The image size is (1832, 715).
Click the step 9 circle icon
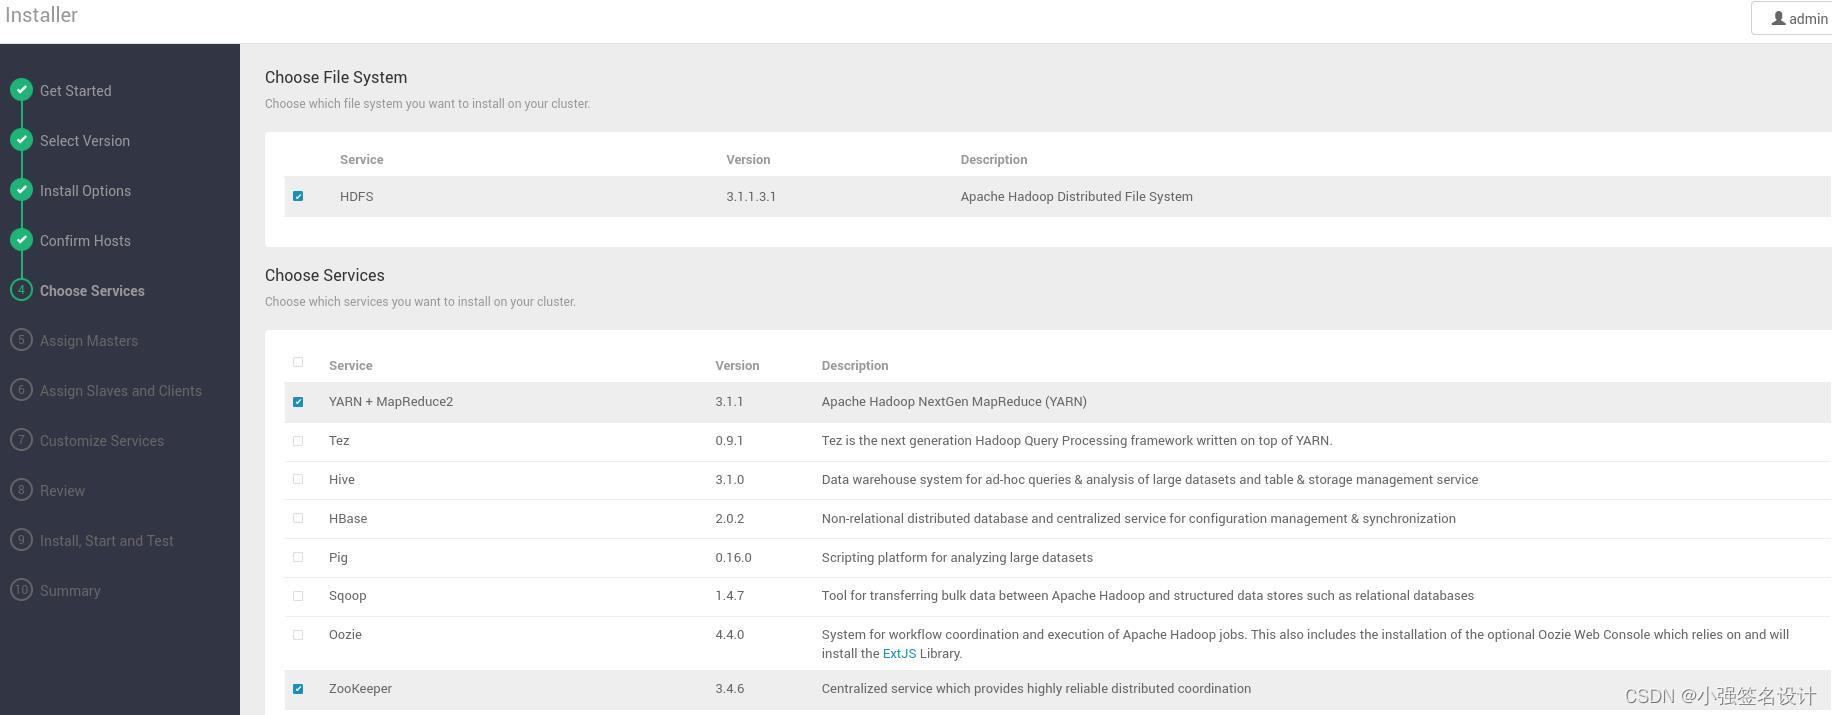coord(21,540)
